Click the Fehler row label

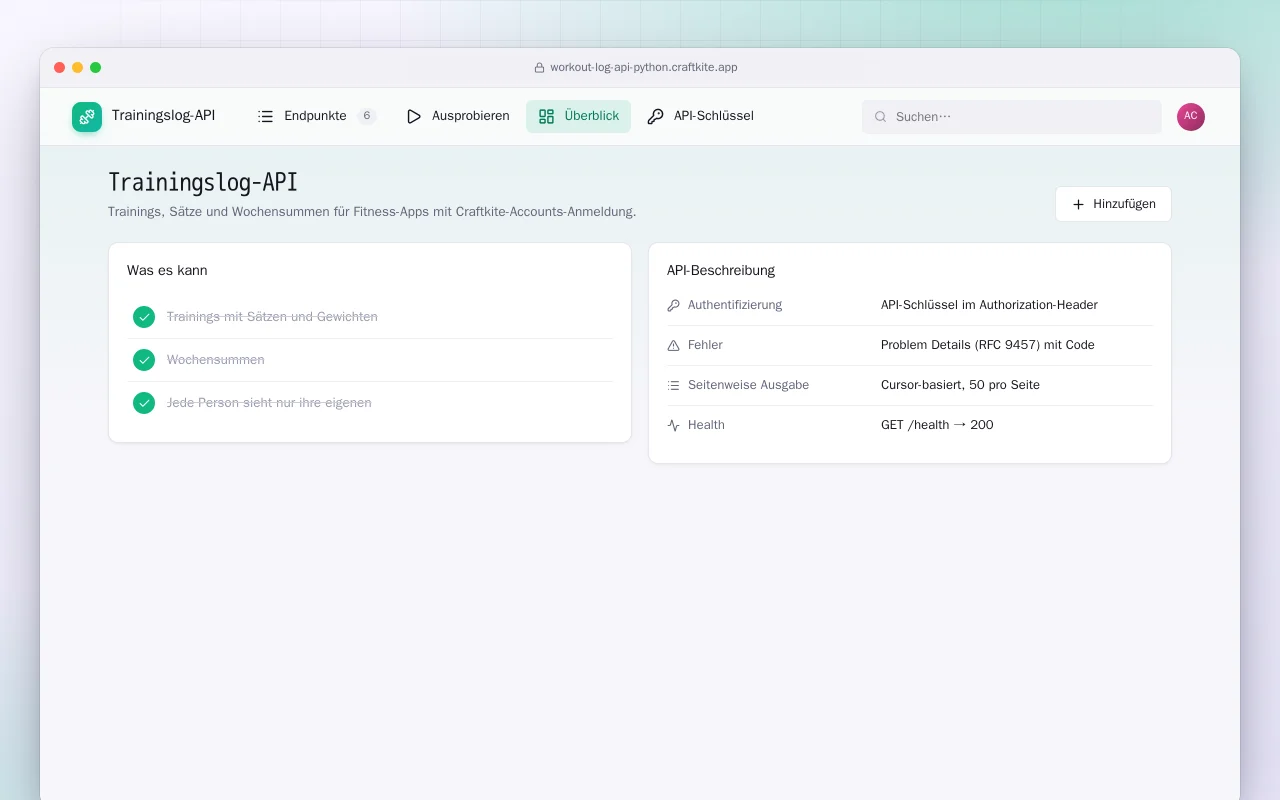click(705, 345)
